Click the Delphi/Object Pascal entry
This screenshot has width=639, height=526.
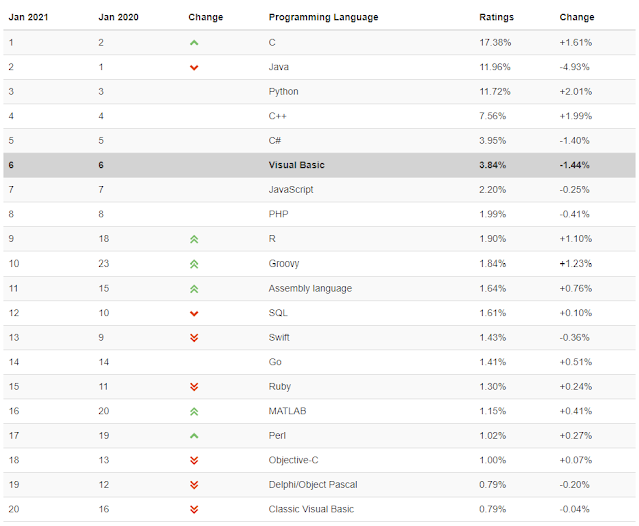point(313,485)
